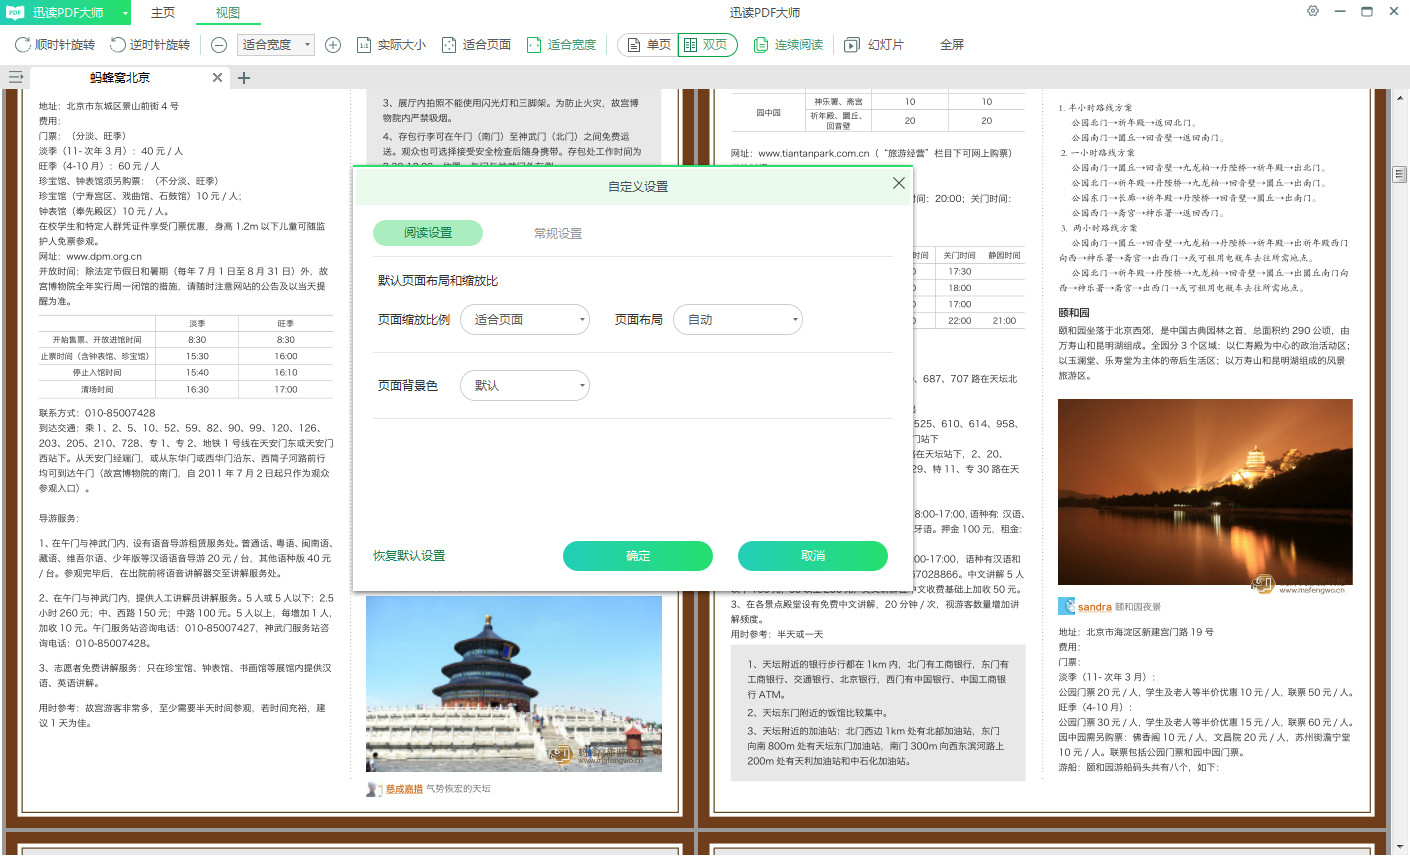Screen dimensions: 1410x857
Task: Click the 联系方式: 010-85007428 text
Action: click(97, 413)
